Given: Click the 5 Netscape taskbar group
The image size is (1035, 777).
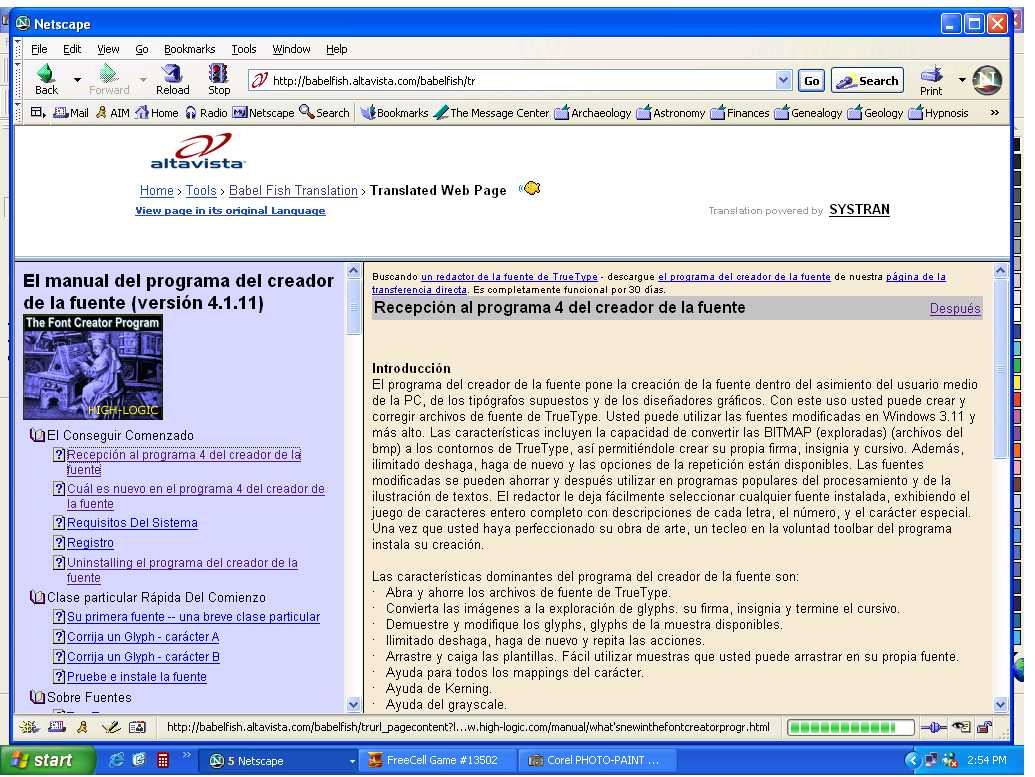Looking at the screenshot, I should pos(281,760).
